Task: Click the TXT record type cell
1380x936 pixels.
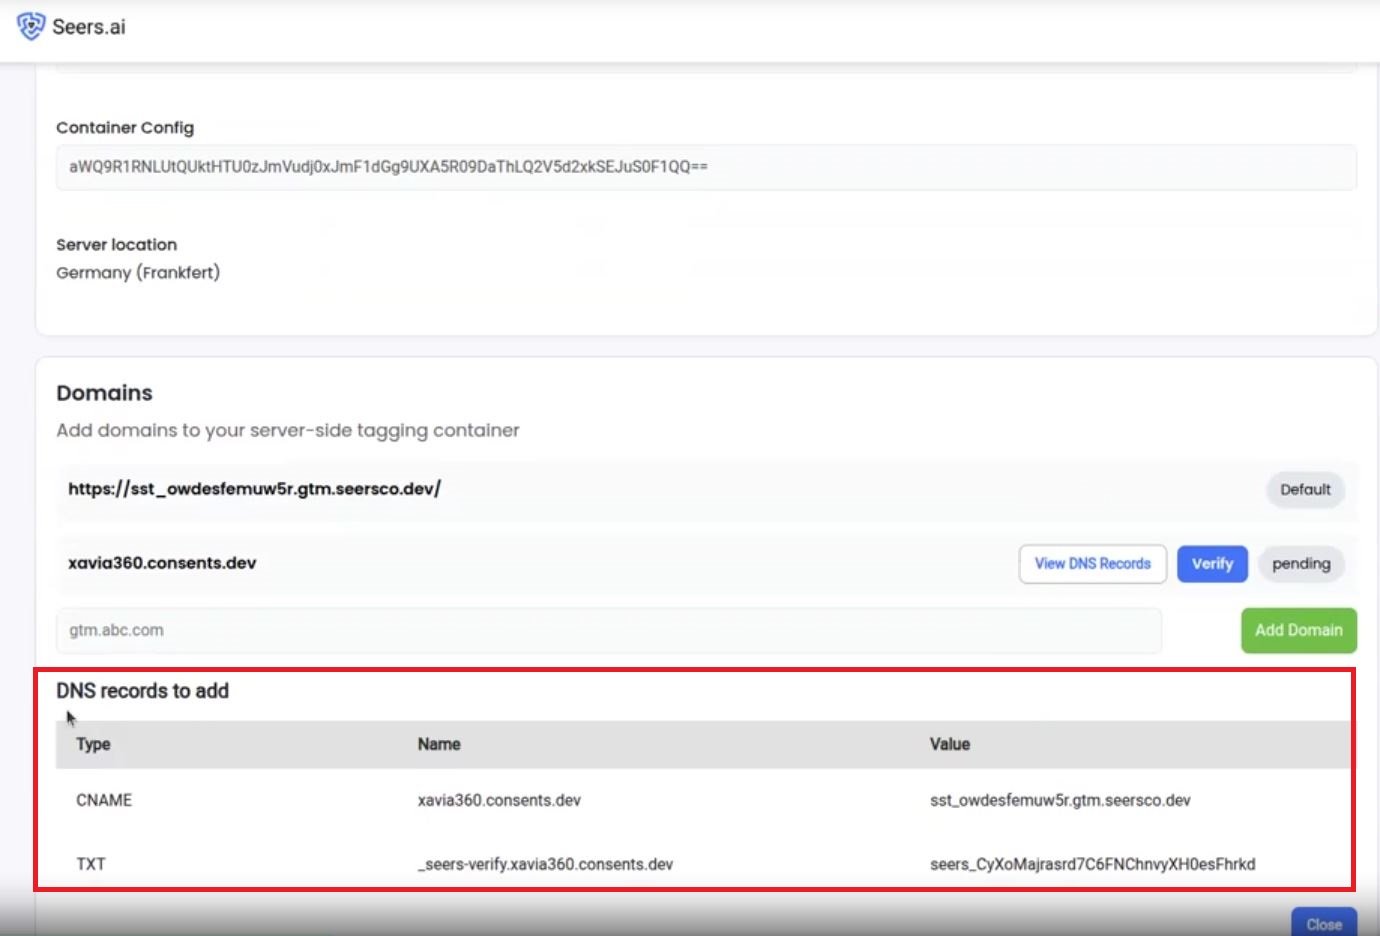Action: pos(91,864)
